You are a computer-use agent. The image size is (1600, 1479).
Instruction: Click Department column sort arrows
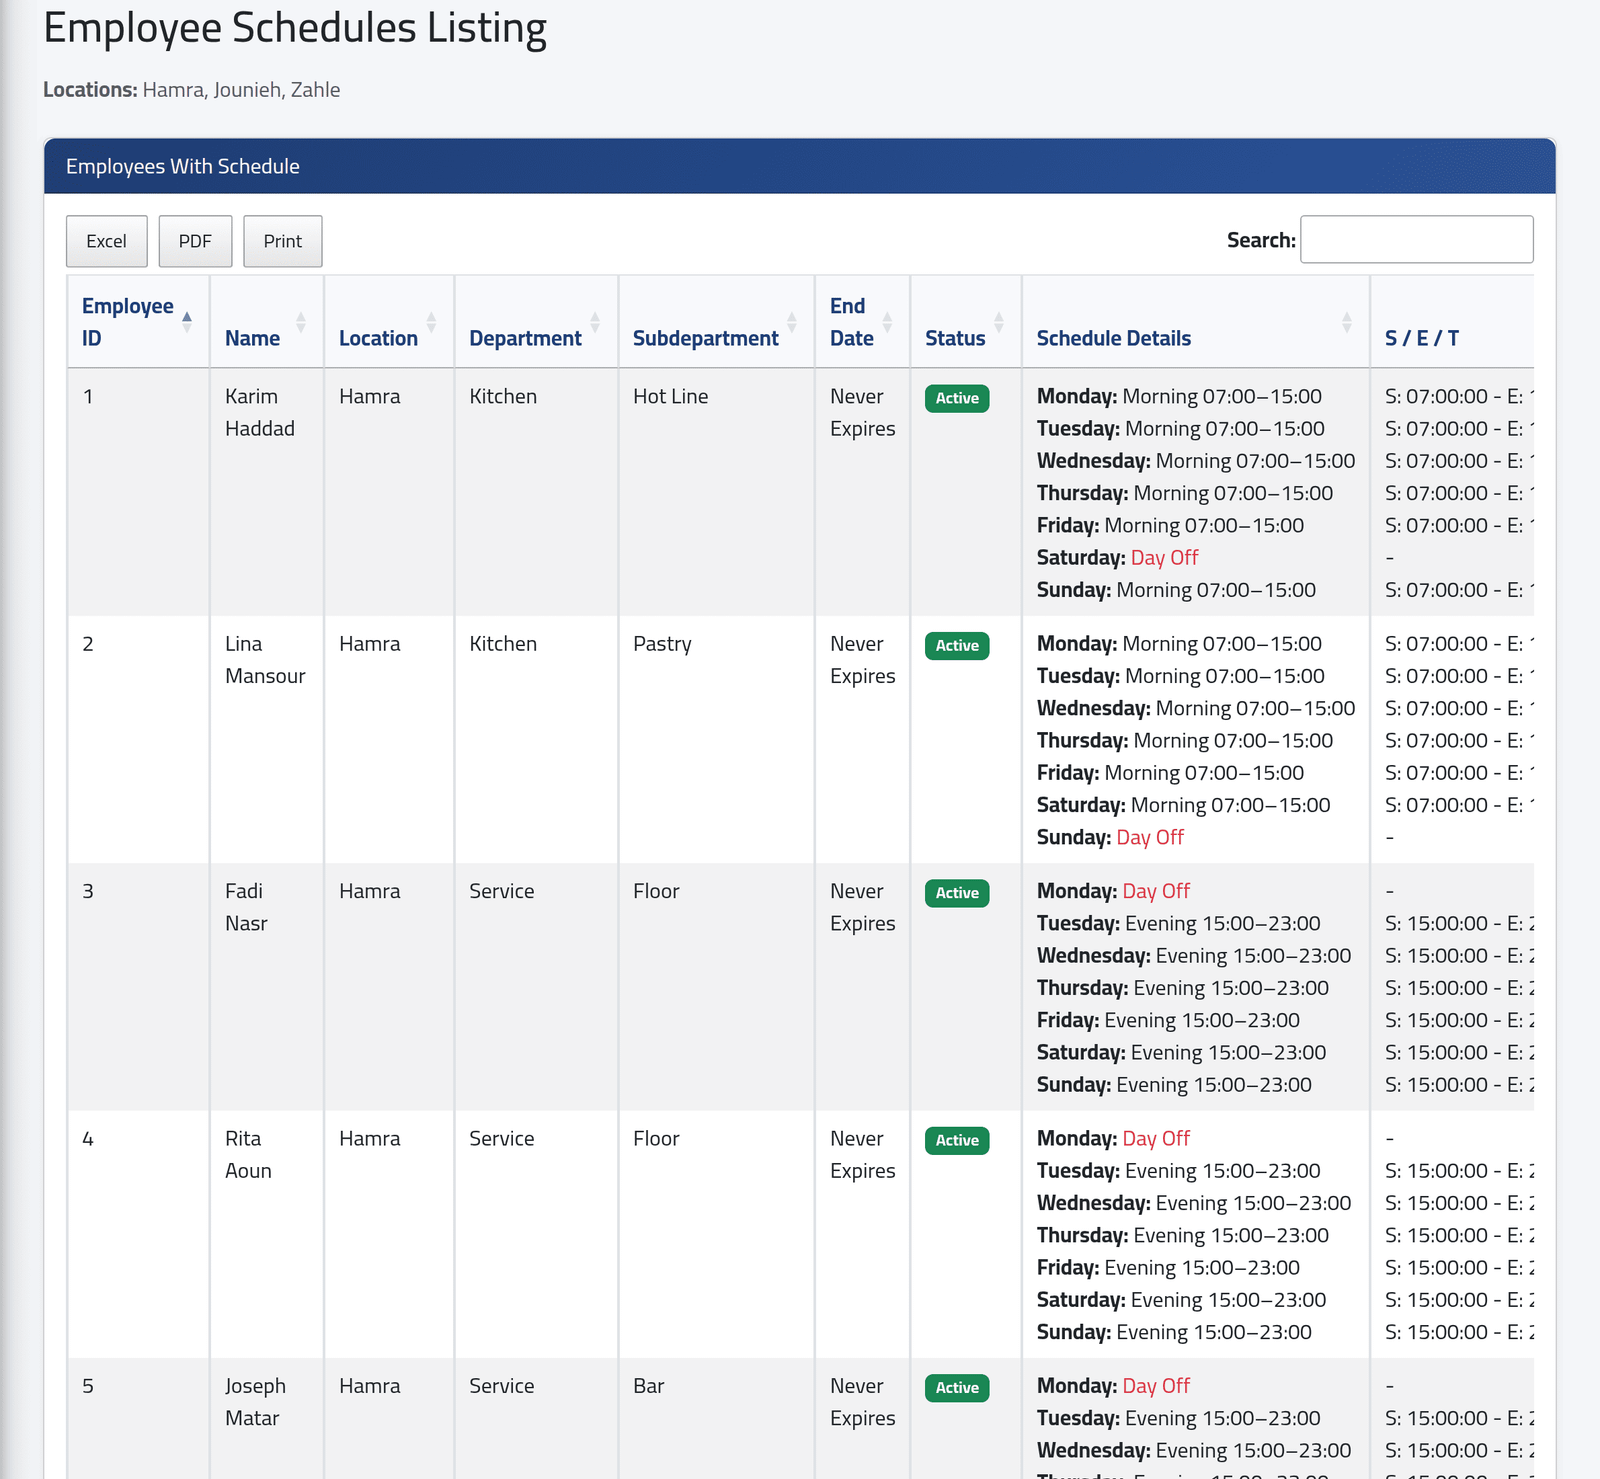pyautogui.click(x=595, y=322)
